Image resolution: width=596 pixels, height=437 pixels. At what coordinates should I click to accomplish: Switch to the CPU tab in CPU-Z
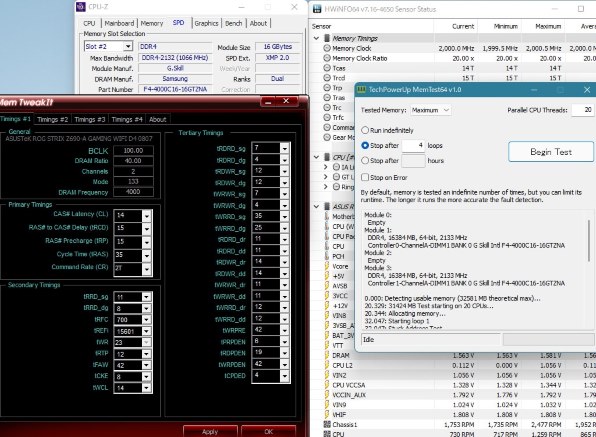click(x=89, y=23)
